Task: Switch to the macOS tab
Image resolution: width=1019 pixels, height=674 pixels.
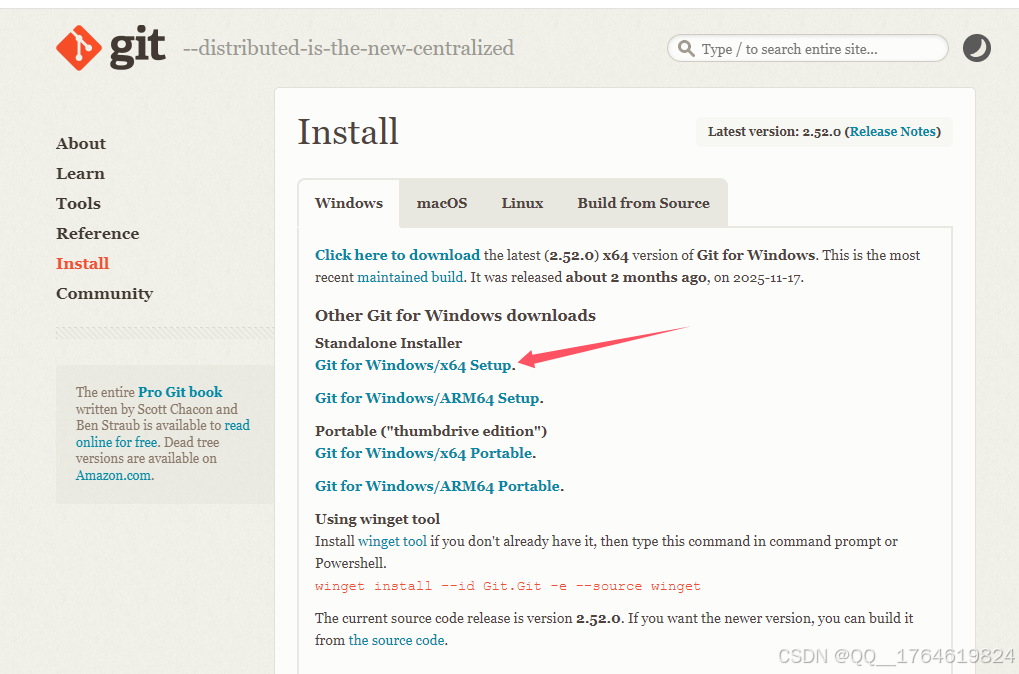Action: [442, 203]
